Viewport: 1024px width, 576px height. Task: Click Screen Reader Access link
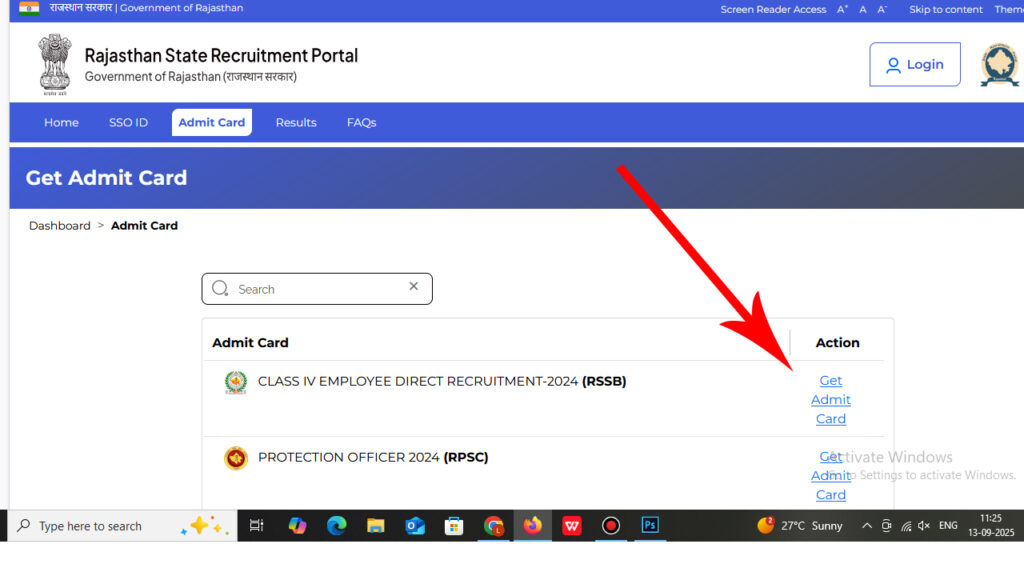(x=773, y=9)
